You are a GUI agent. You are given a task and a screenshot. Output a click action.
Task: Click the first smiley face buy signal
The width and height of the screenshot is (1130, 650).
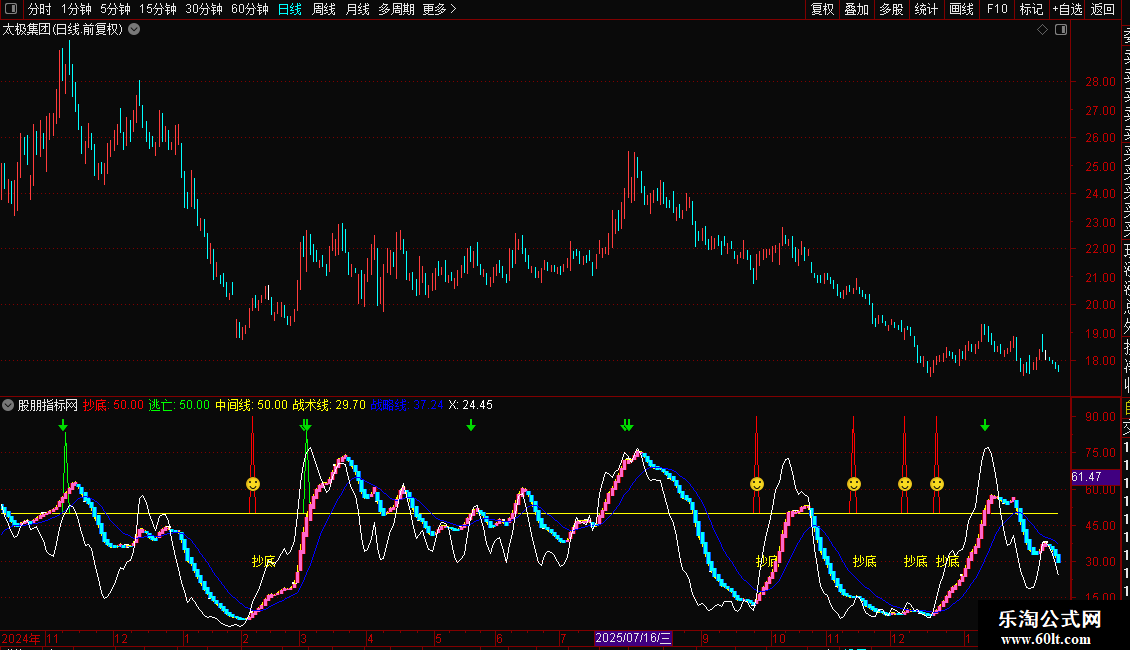coord(253,484)
